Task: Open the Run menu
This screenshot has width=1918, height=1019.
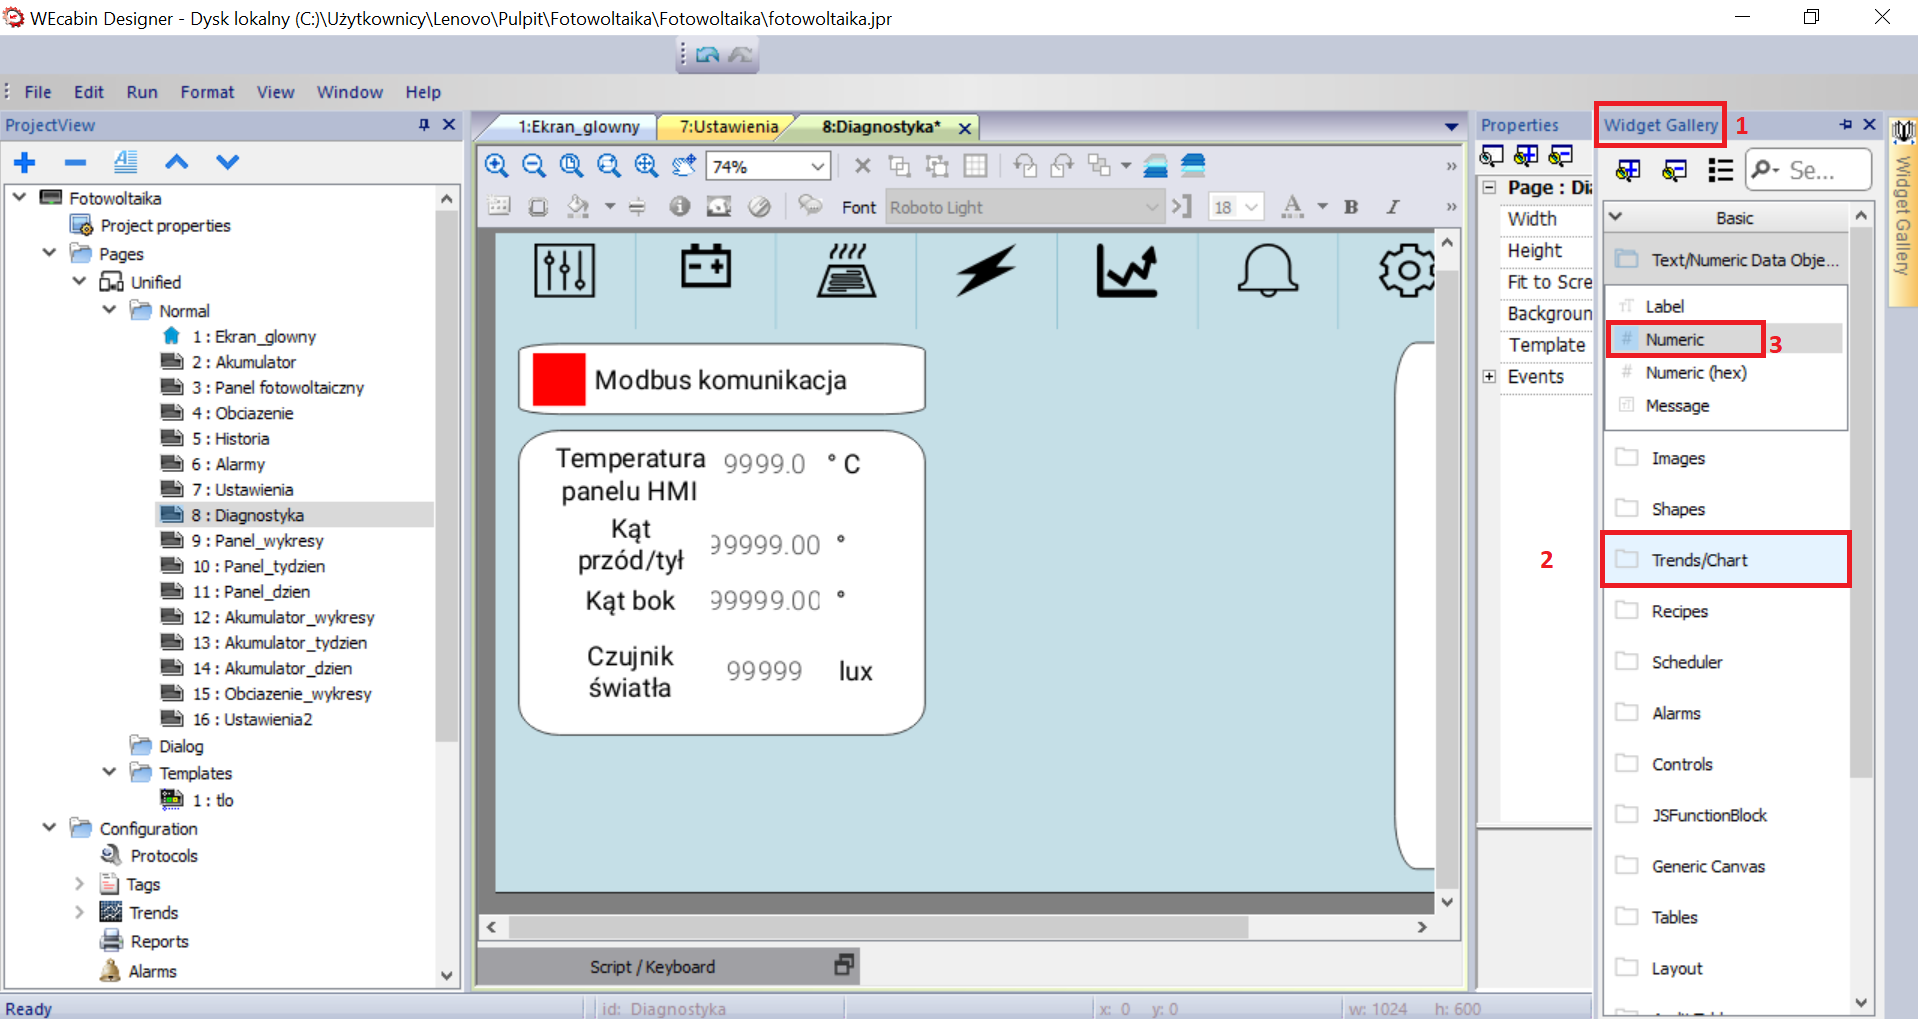Action: (x=142, y=92)
